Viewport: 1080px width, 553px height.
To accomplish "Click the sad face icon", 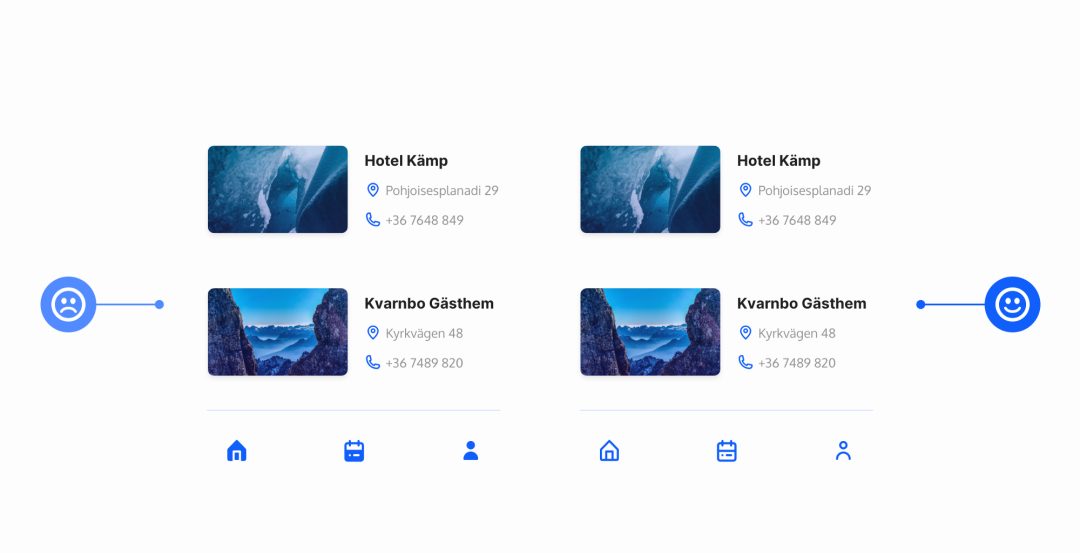I will pos(68,304).
